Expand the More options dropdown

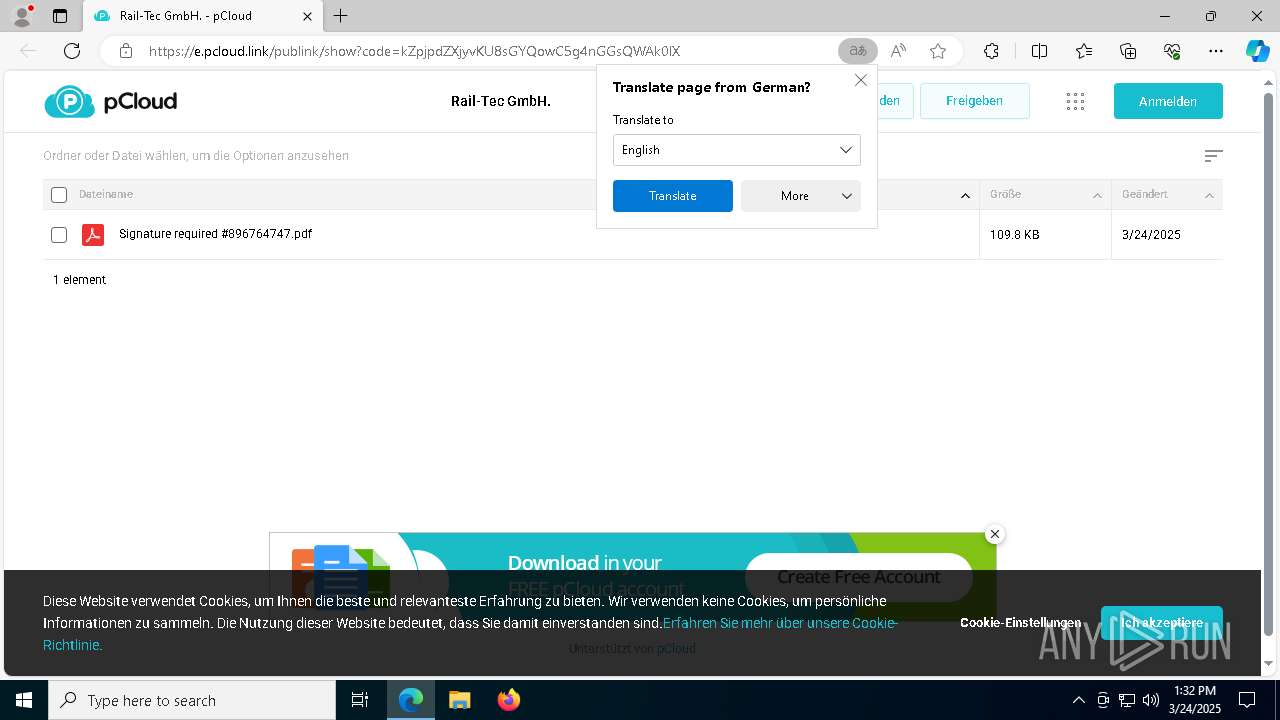pyautogui.click(x=800, y=196)
